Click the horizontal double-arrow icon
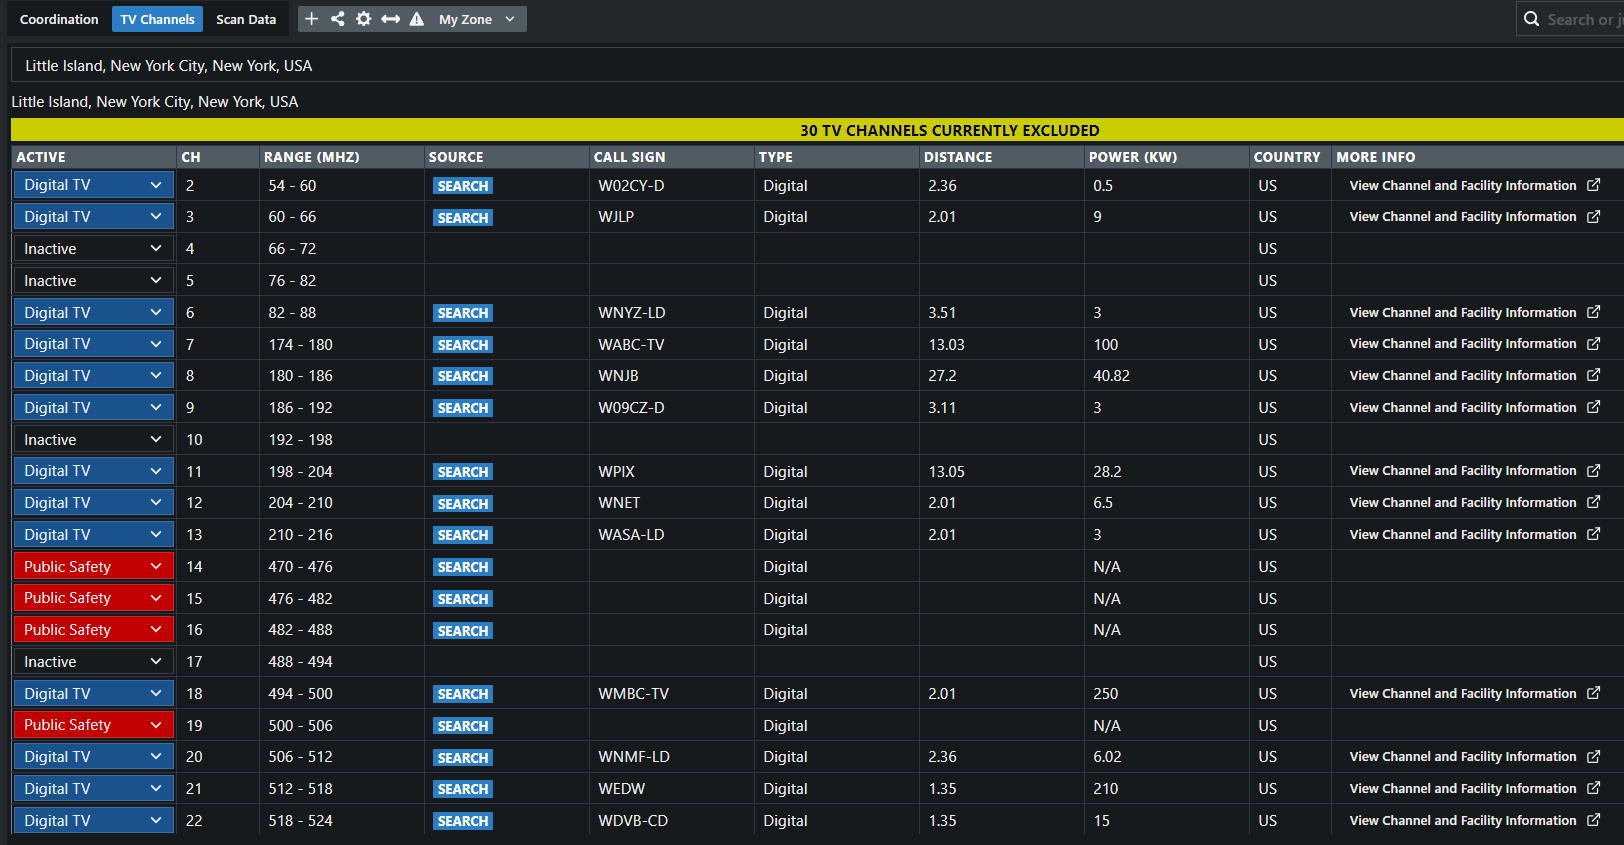This screenshot has height=845, width=1624. (391, 19)
